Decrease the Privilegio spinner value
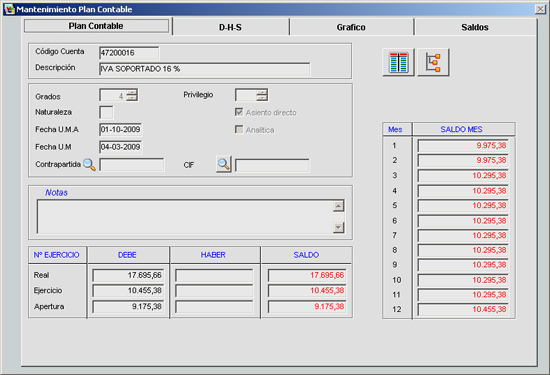 (x=262, y=98)
